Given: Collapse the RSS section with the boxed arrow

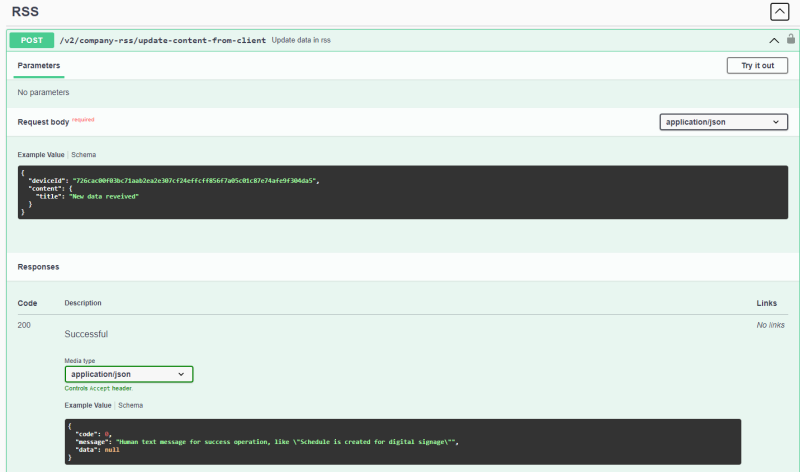Looking at the screenshot, I should (779, 12).
